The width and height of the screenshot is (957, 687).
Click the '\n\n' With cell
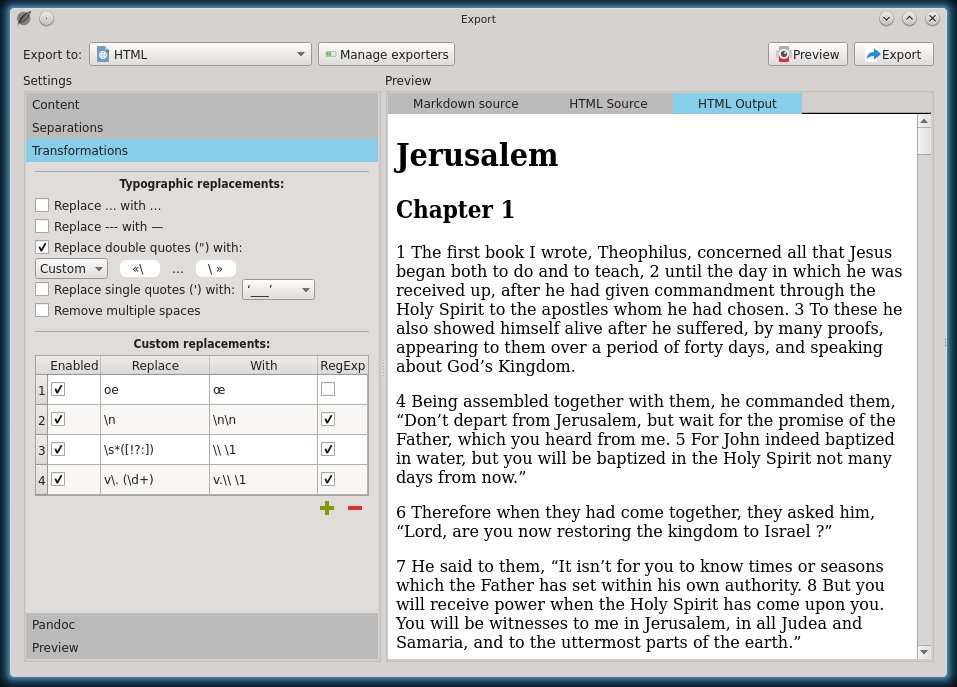(x=264, y=419)
